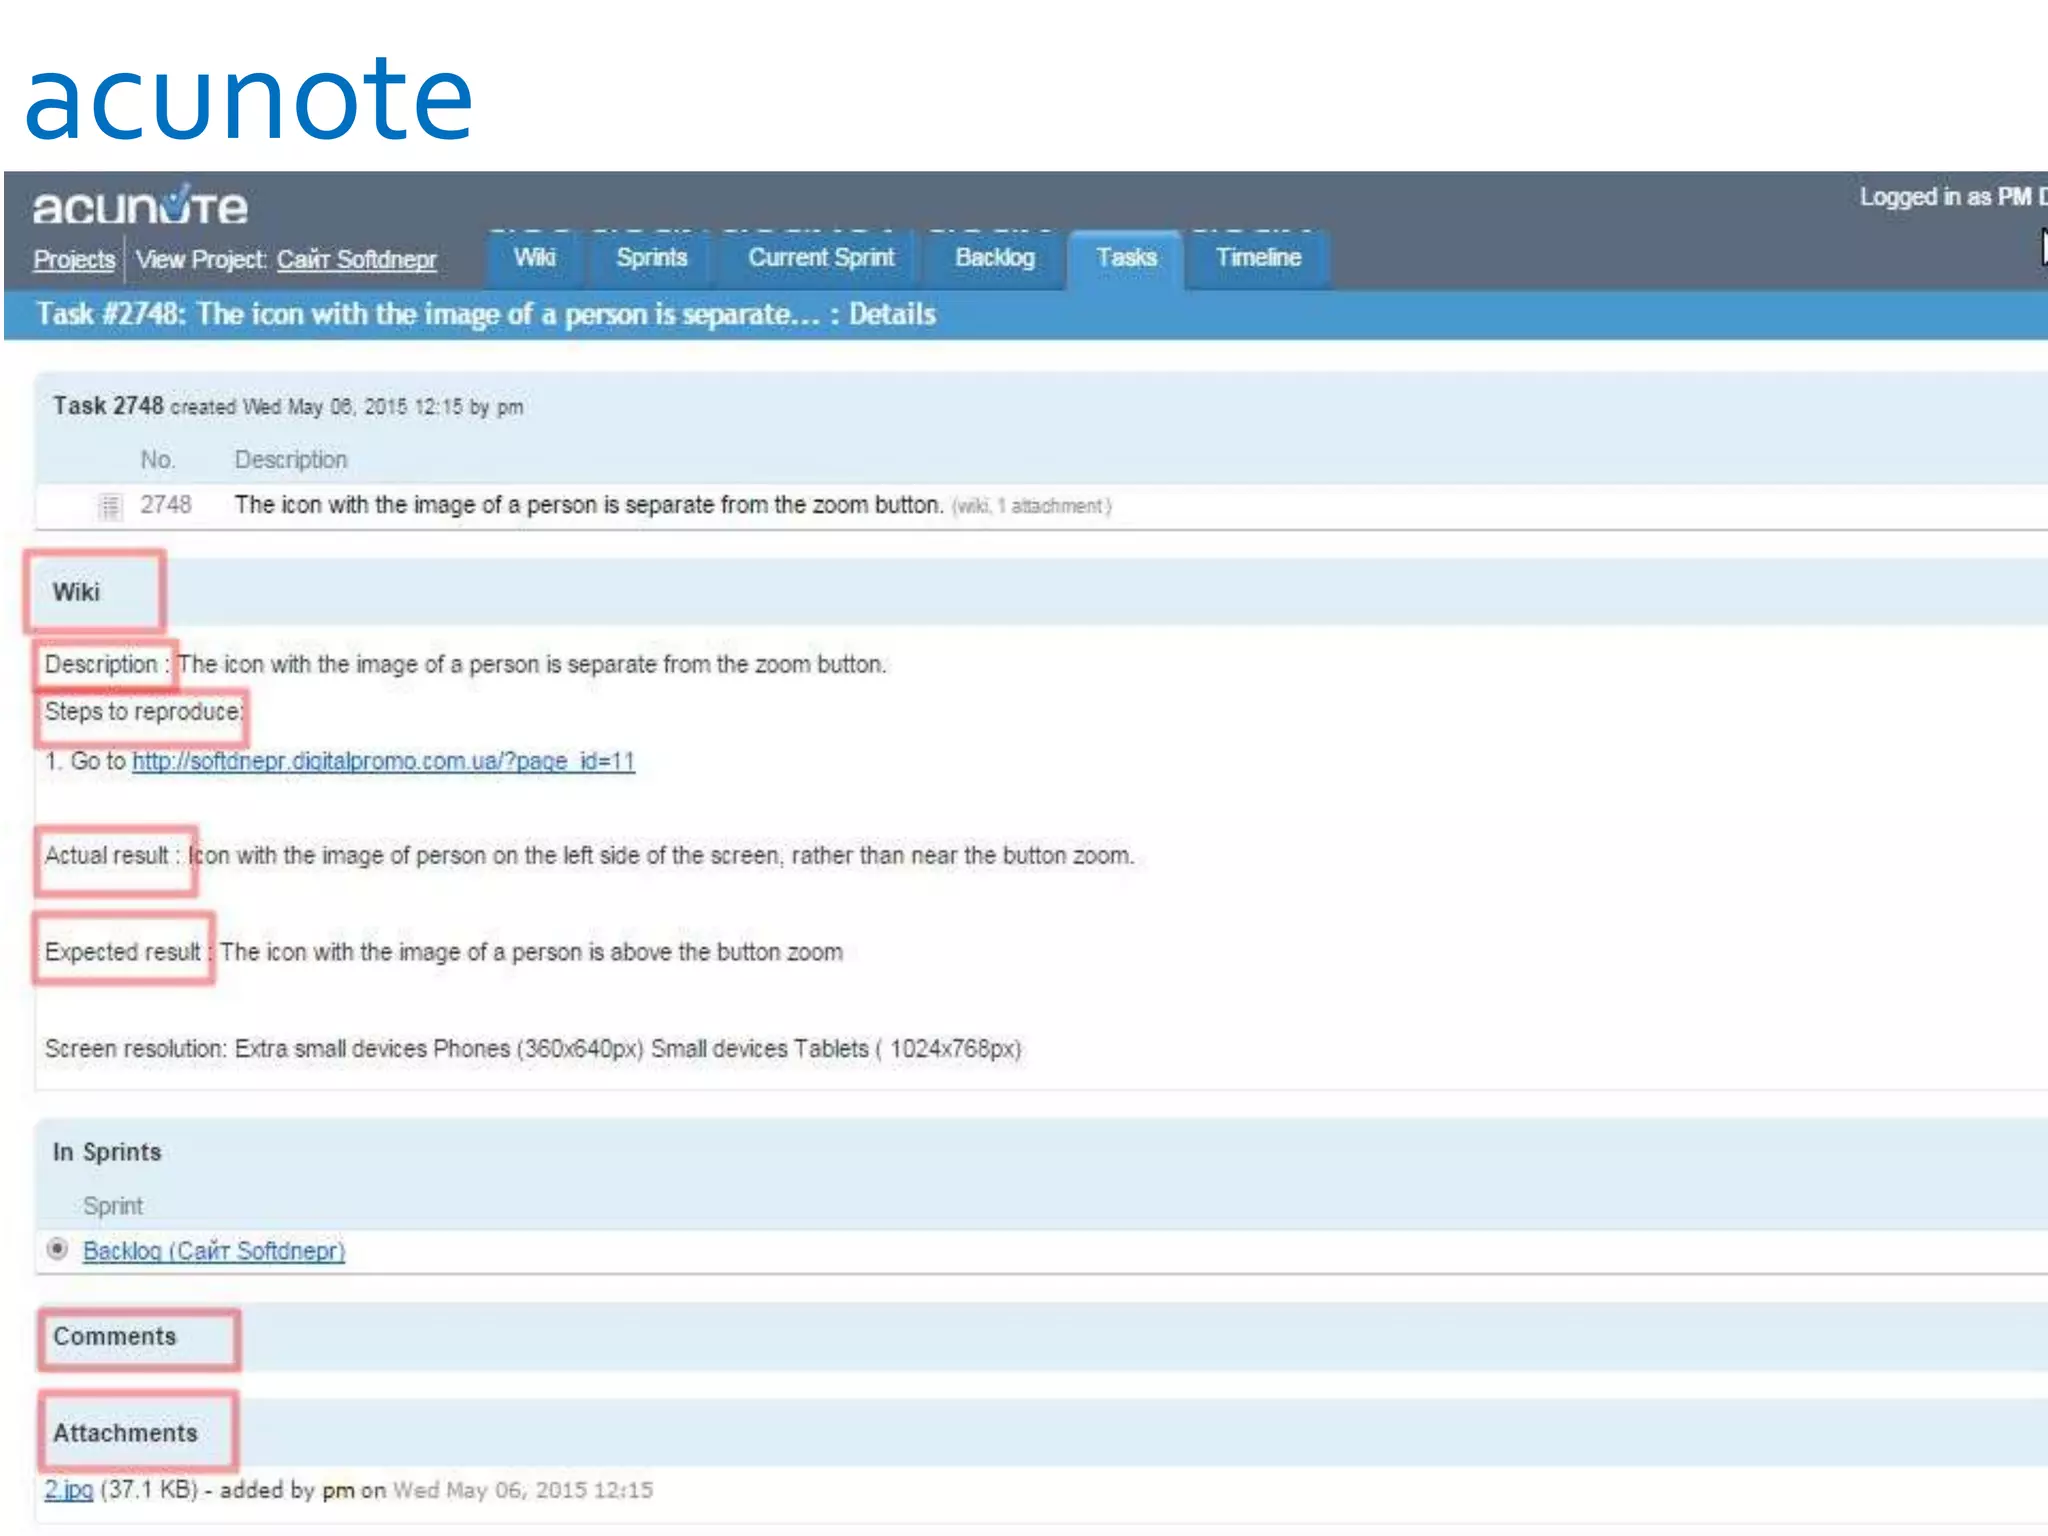Click the In Sprints section header
This screenshot has width=2048, height=1536.
(x=107, y=1152)
